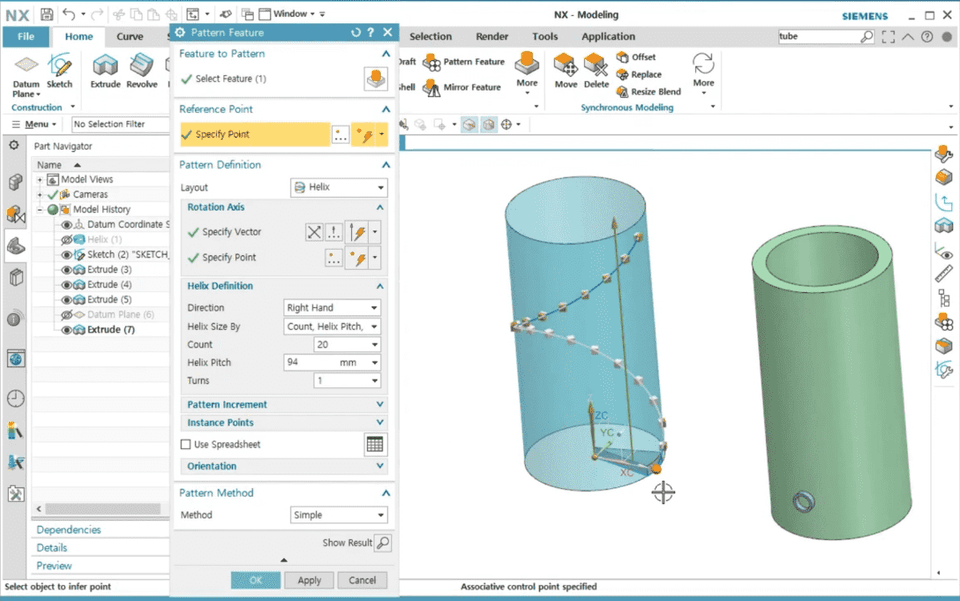Reset the Pattern Feature dialog

point(356,32)
